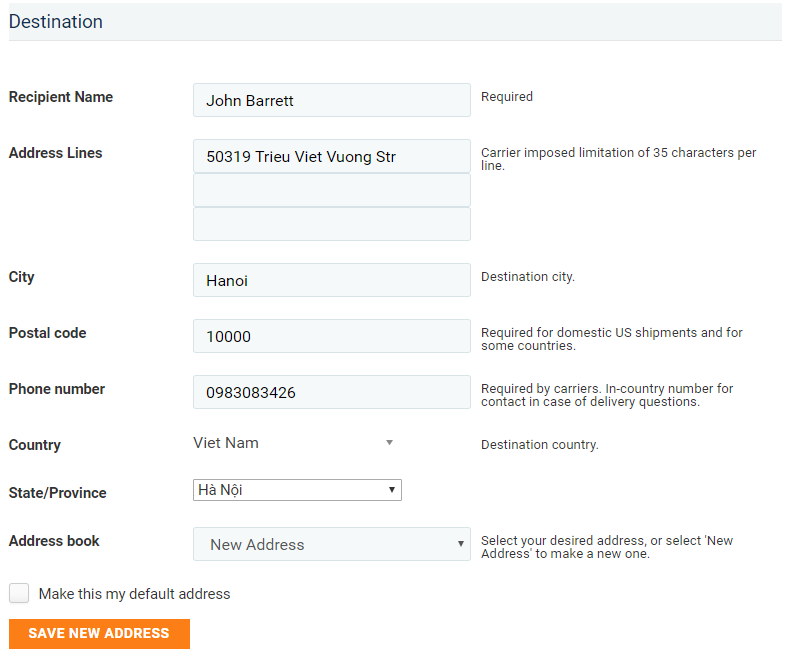Screen dimensions: 786x669
Task: Click the 'Make this my default address' label
Action: coord(134,594)
